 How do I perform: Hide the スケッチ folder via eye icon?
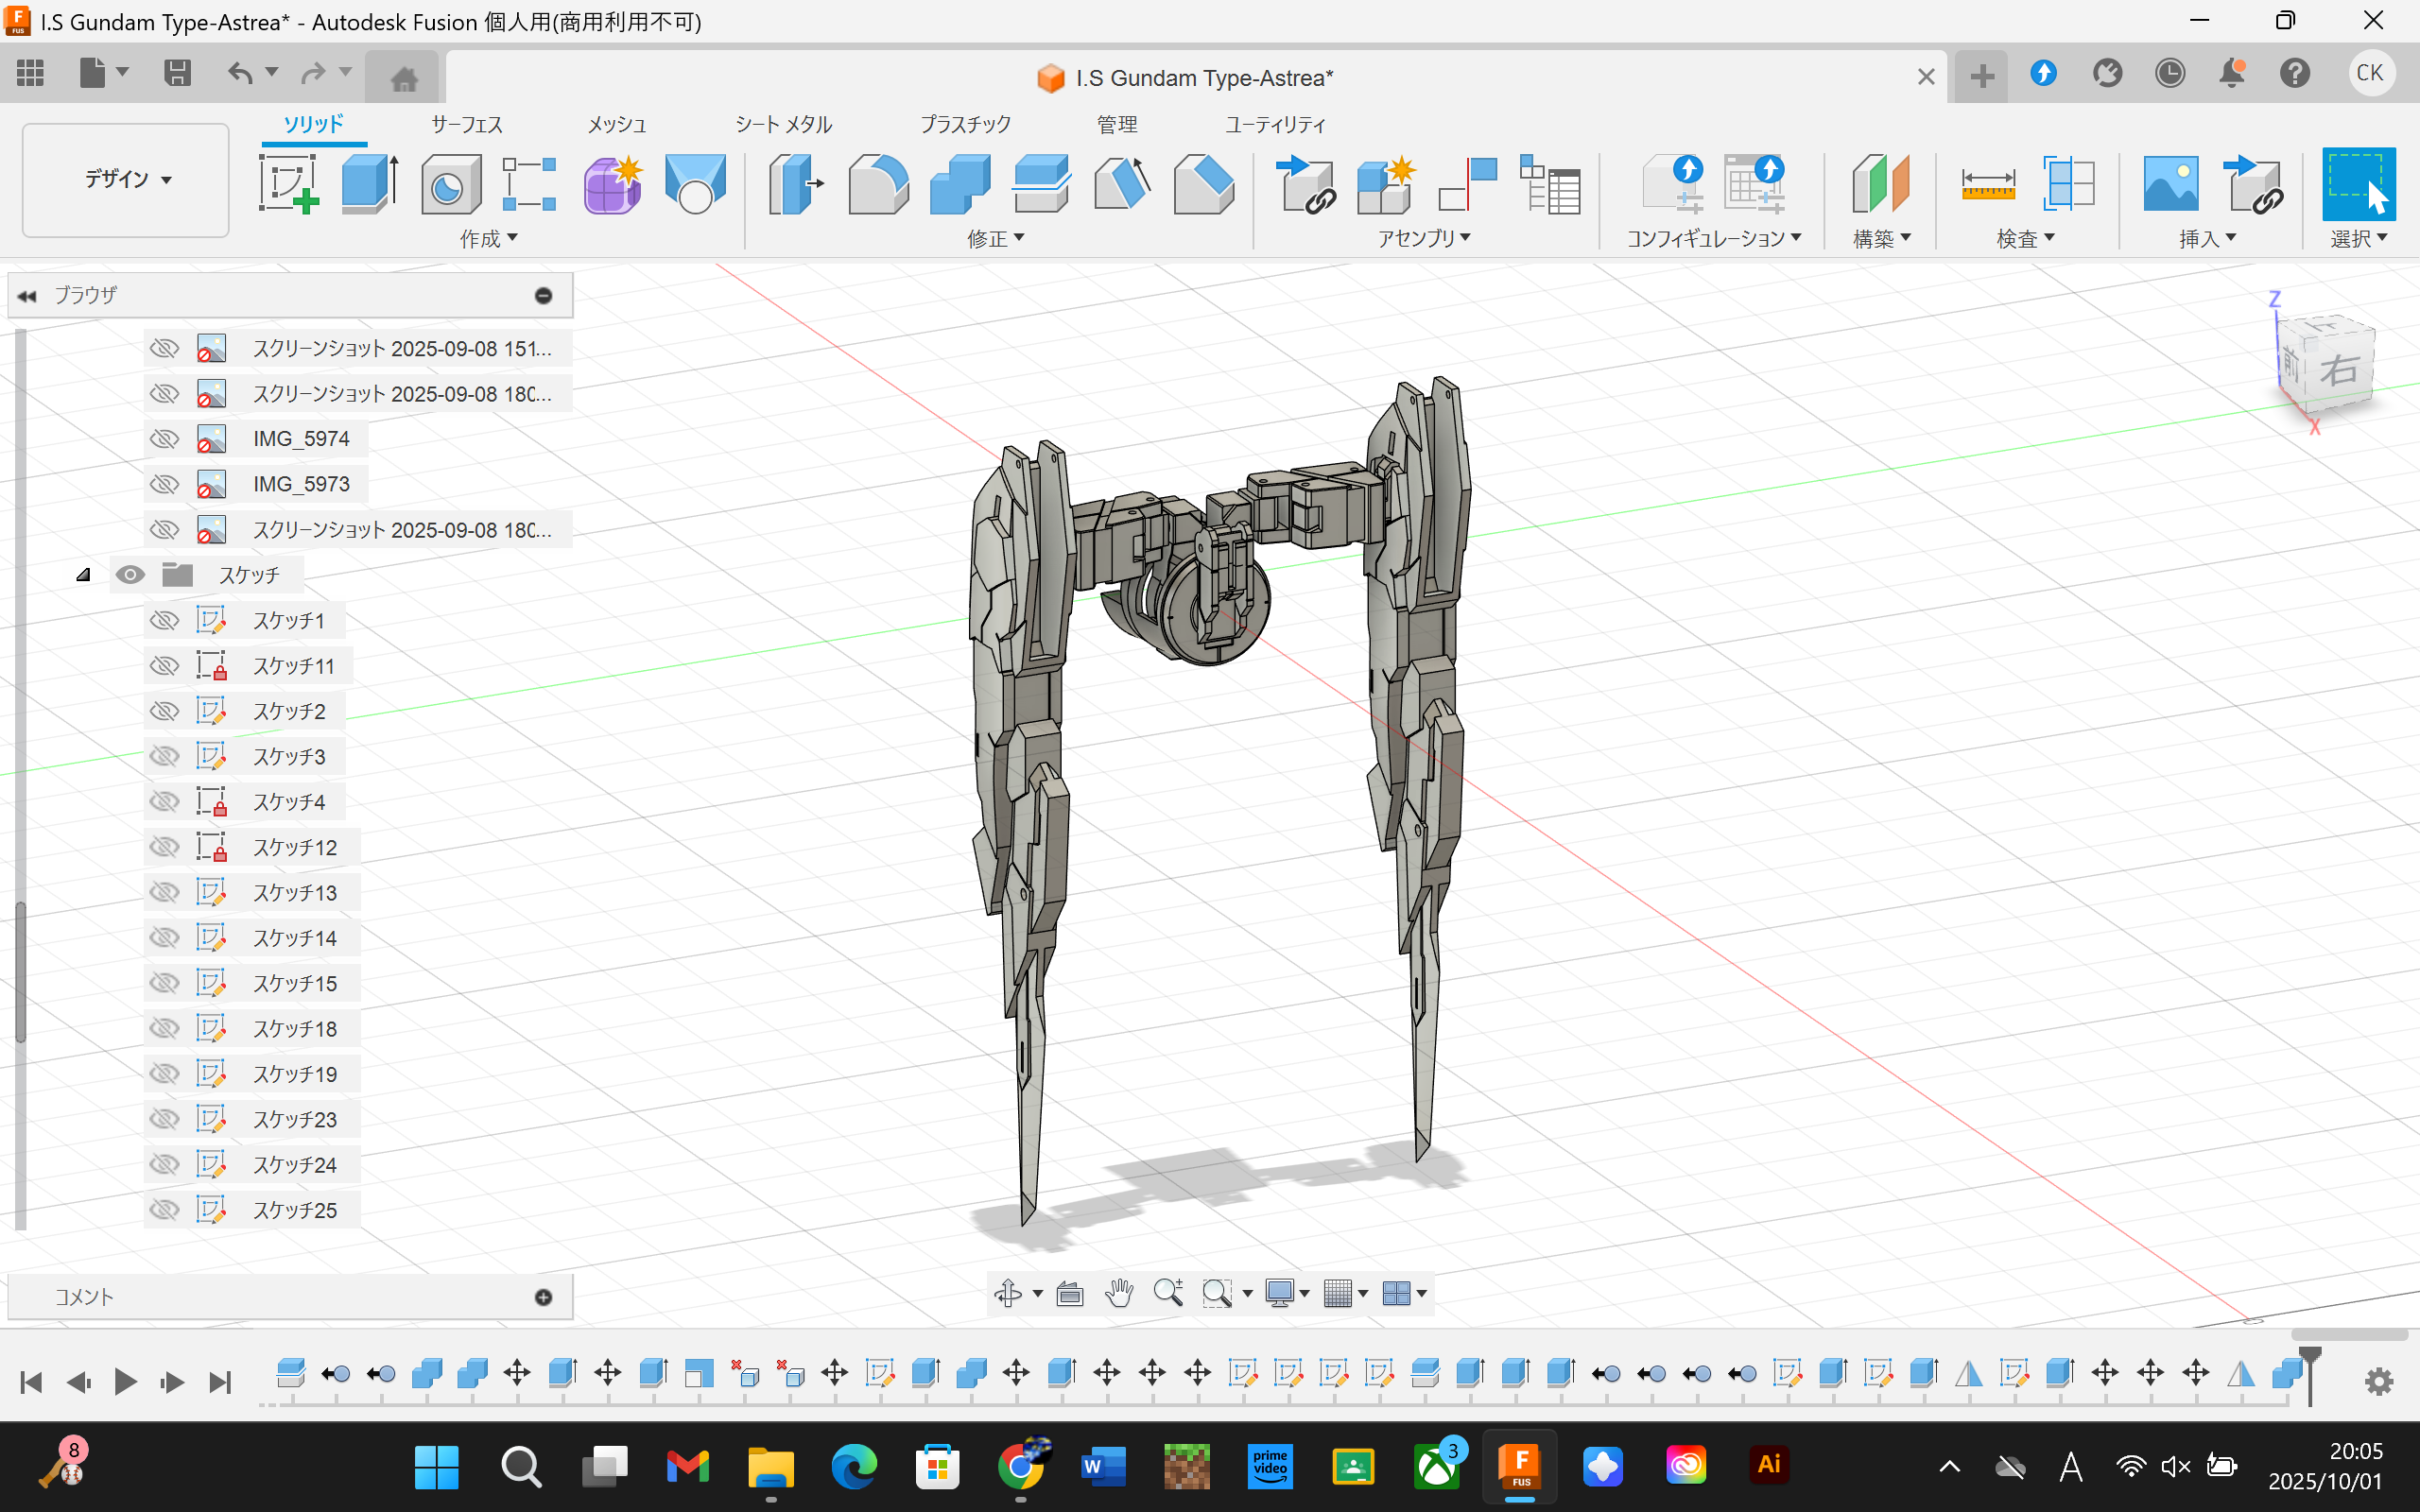pos(130,575)
